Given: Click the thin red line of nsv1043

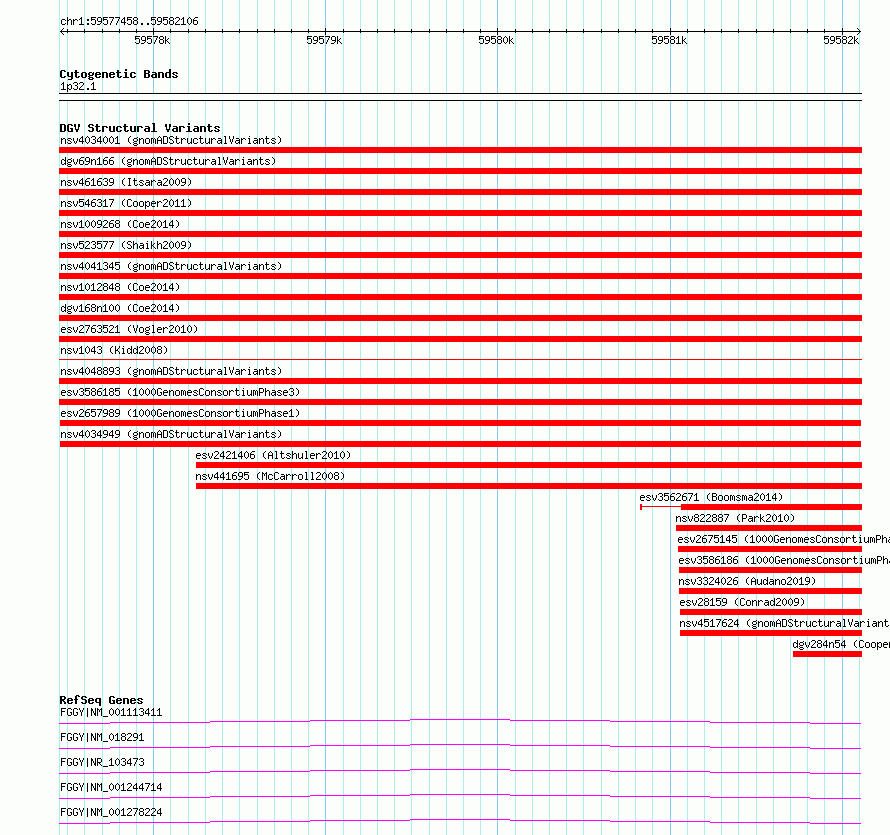Looking at the screenshot, I should point(460,359).
